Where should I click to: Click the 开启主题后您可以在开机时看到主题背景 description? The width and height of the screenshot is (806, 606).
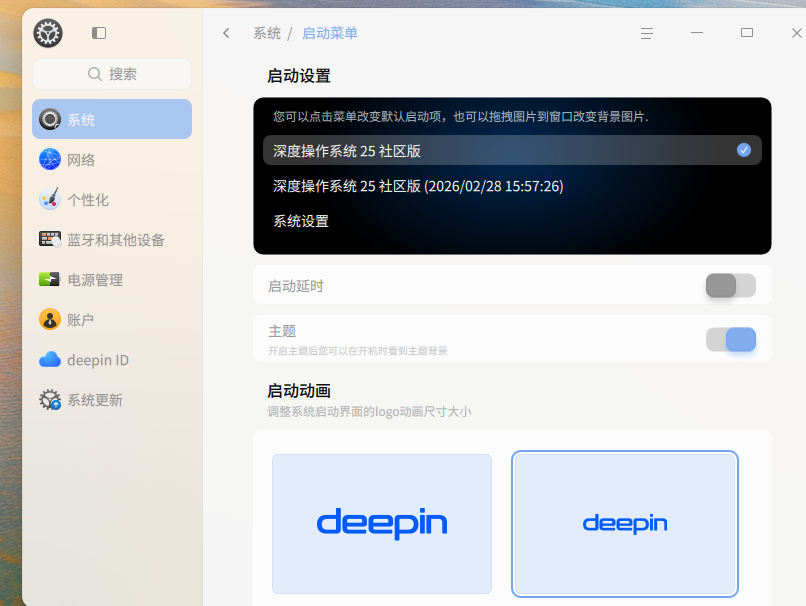[358, 351]
